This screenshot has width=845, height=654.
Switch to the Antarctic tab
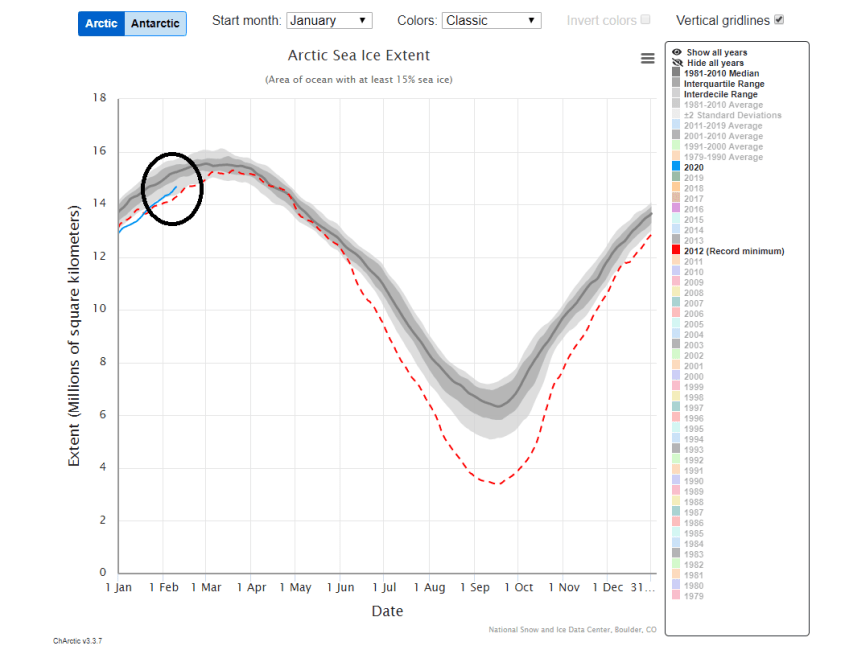pos(155,23)
